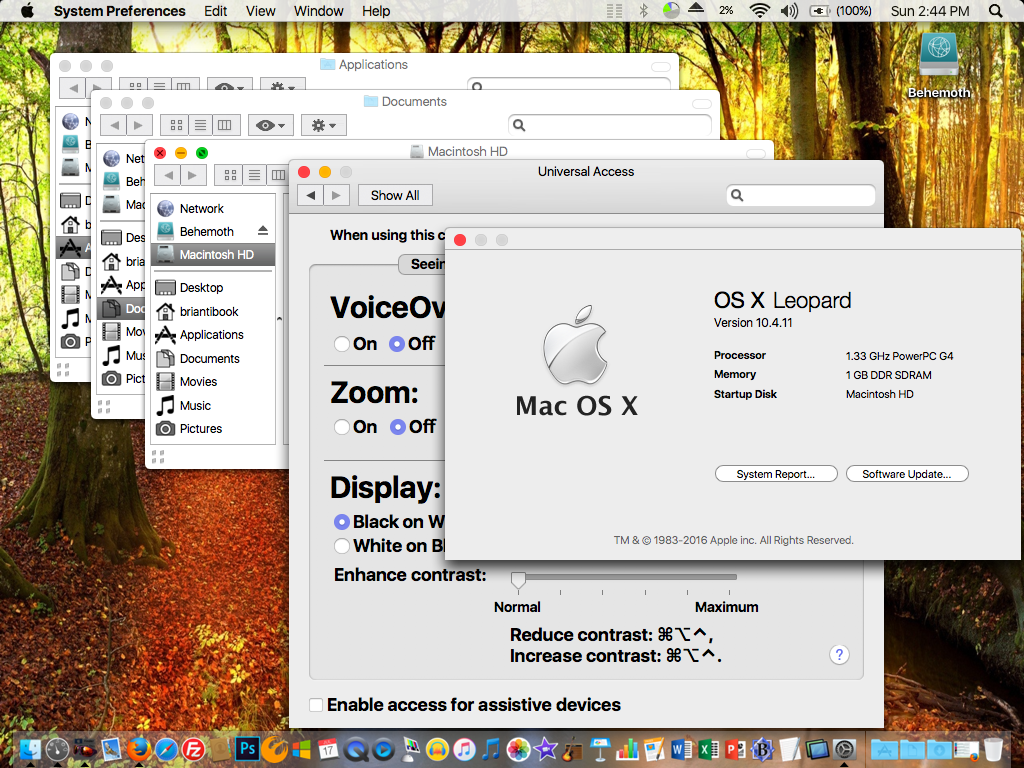Open the Edit menu
Screen dimensions: 1024x768
(216, 10)
